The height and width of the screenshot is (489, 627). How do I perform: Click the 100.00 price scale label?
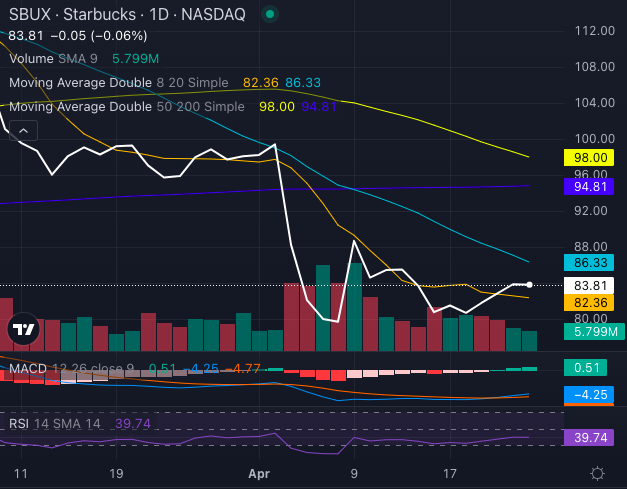[595, 139]
